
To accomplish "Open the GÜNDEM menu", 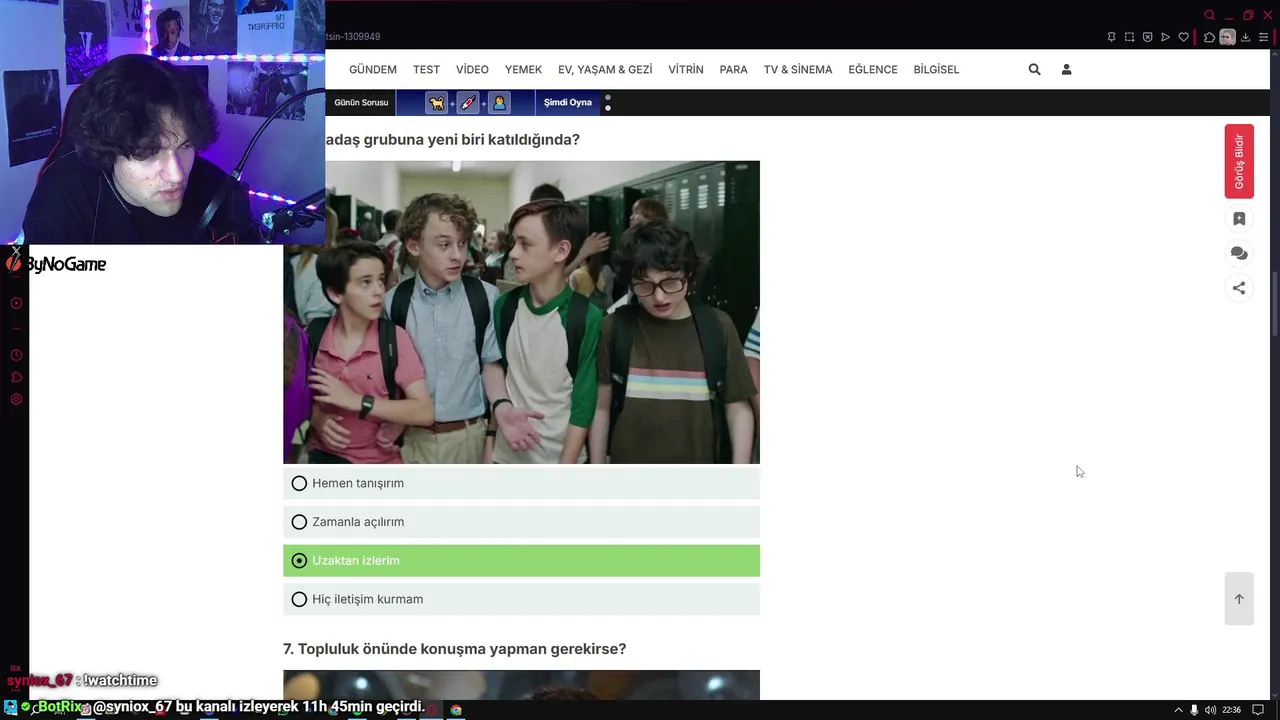I will (373, 69).
